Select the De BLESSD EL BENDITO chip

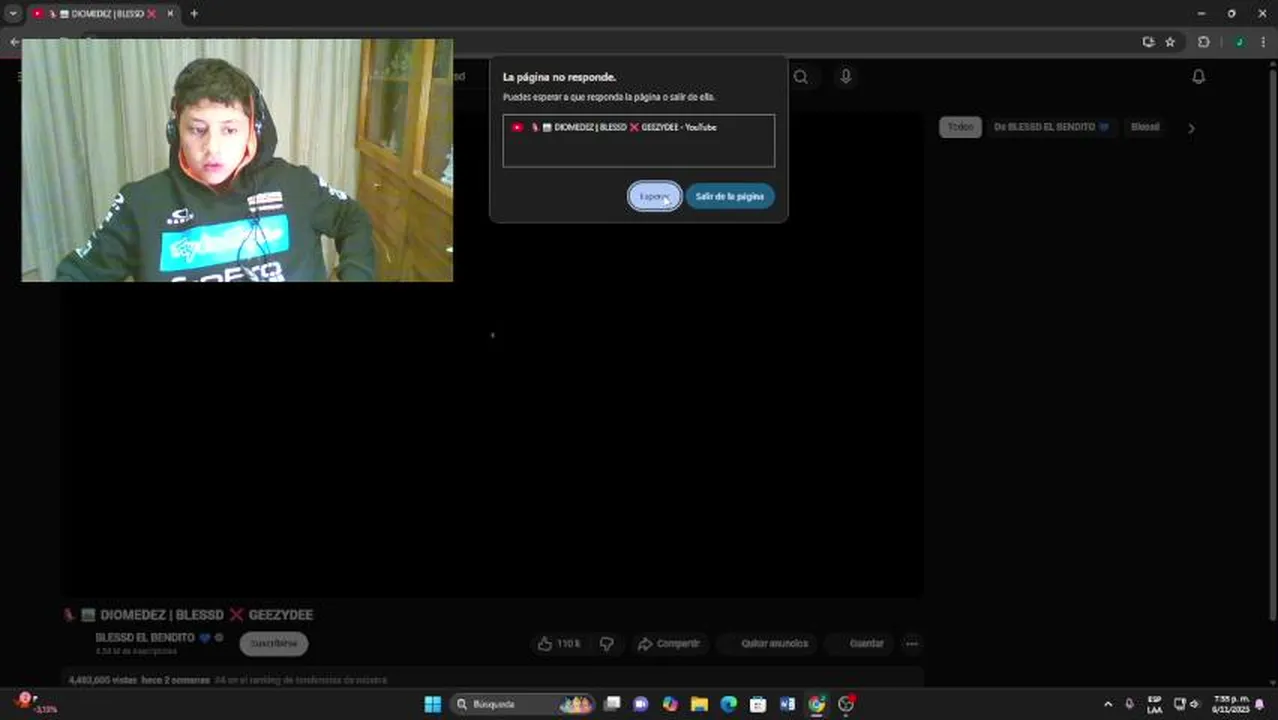coord(1051,127)
